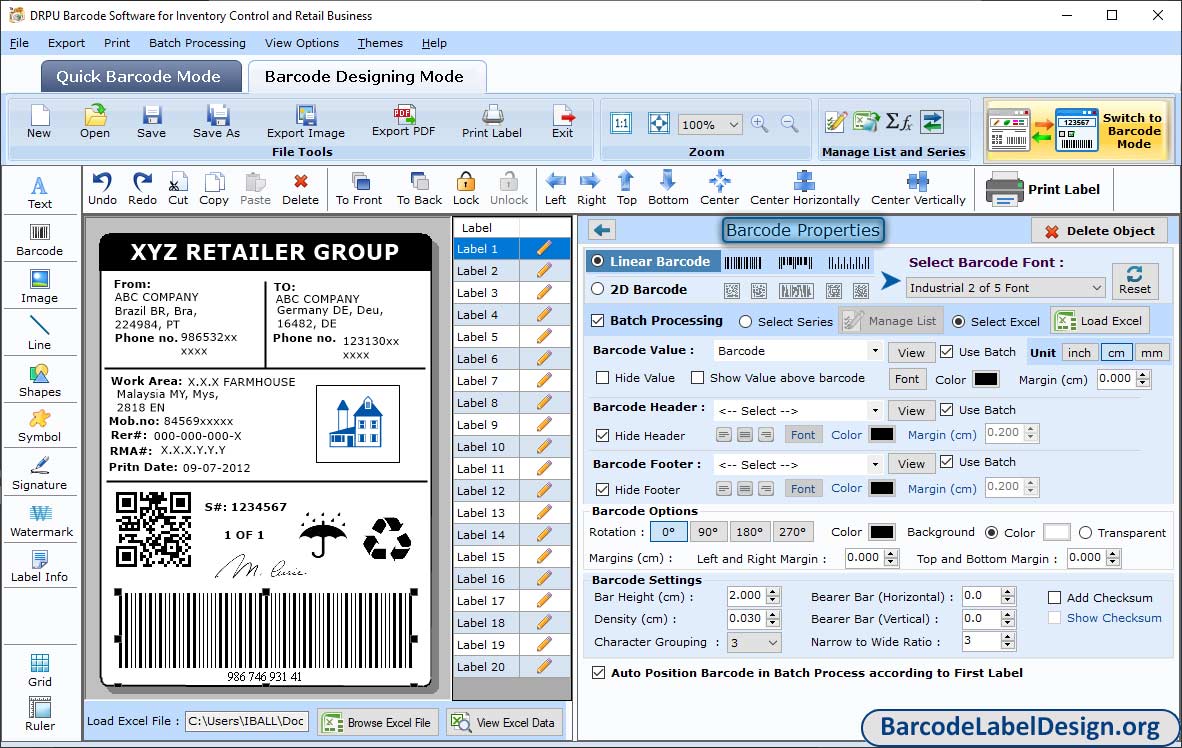Click edit pencil for Label 5
The image size is (1182, 748).
tap(544, 336)
